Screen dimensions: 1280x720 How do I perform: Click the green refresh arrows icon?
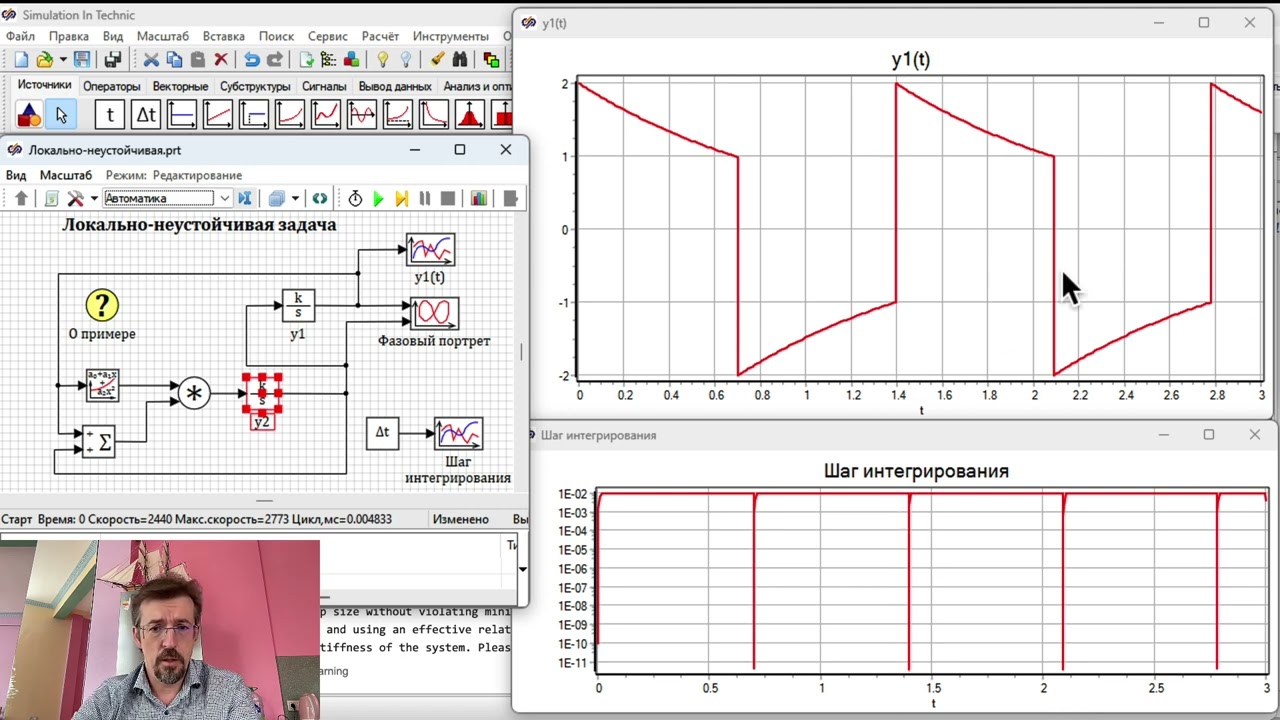[x=319, y=198]
